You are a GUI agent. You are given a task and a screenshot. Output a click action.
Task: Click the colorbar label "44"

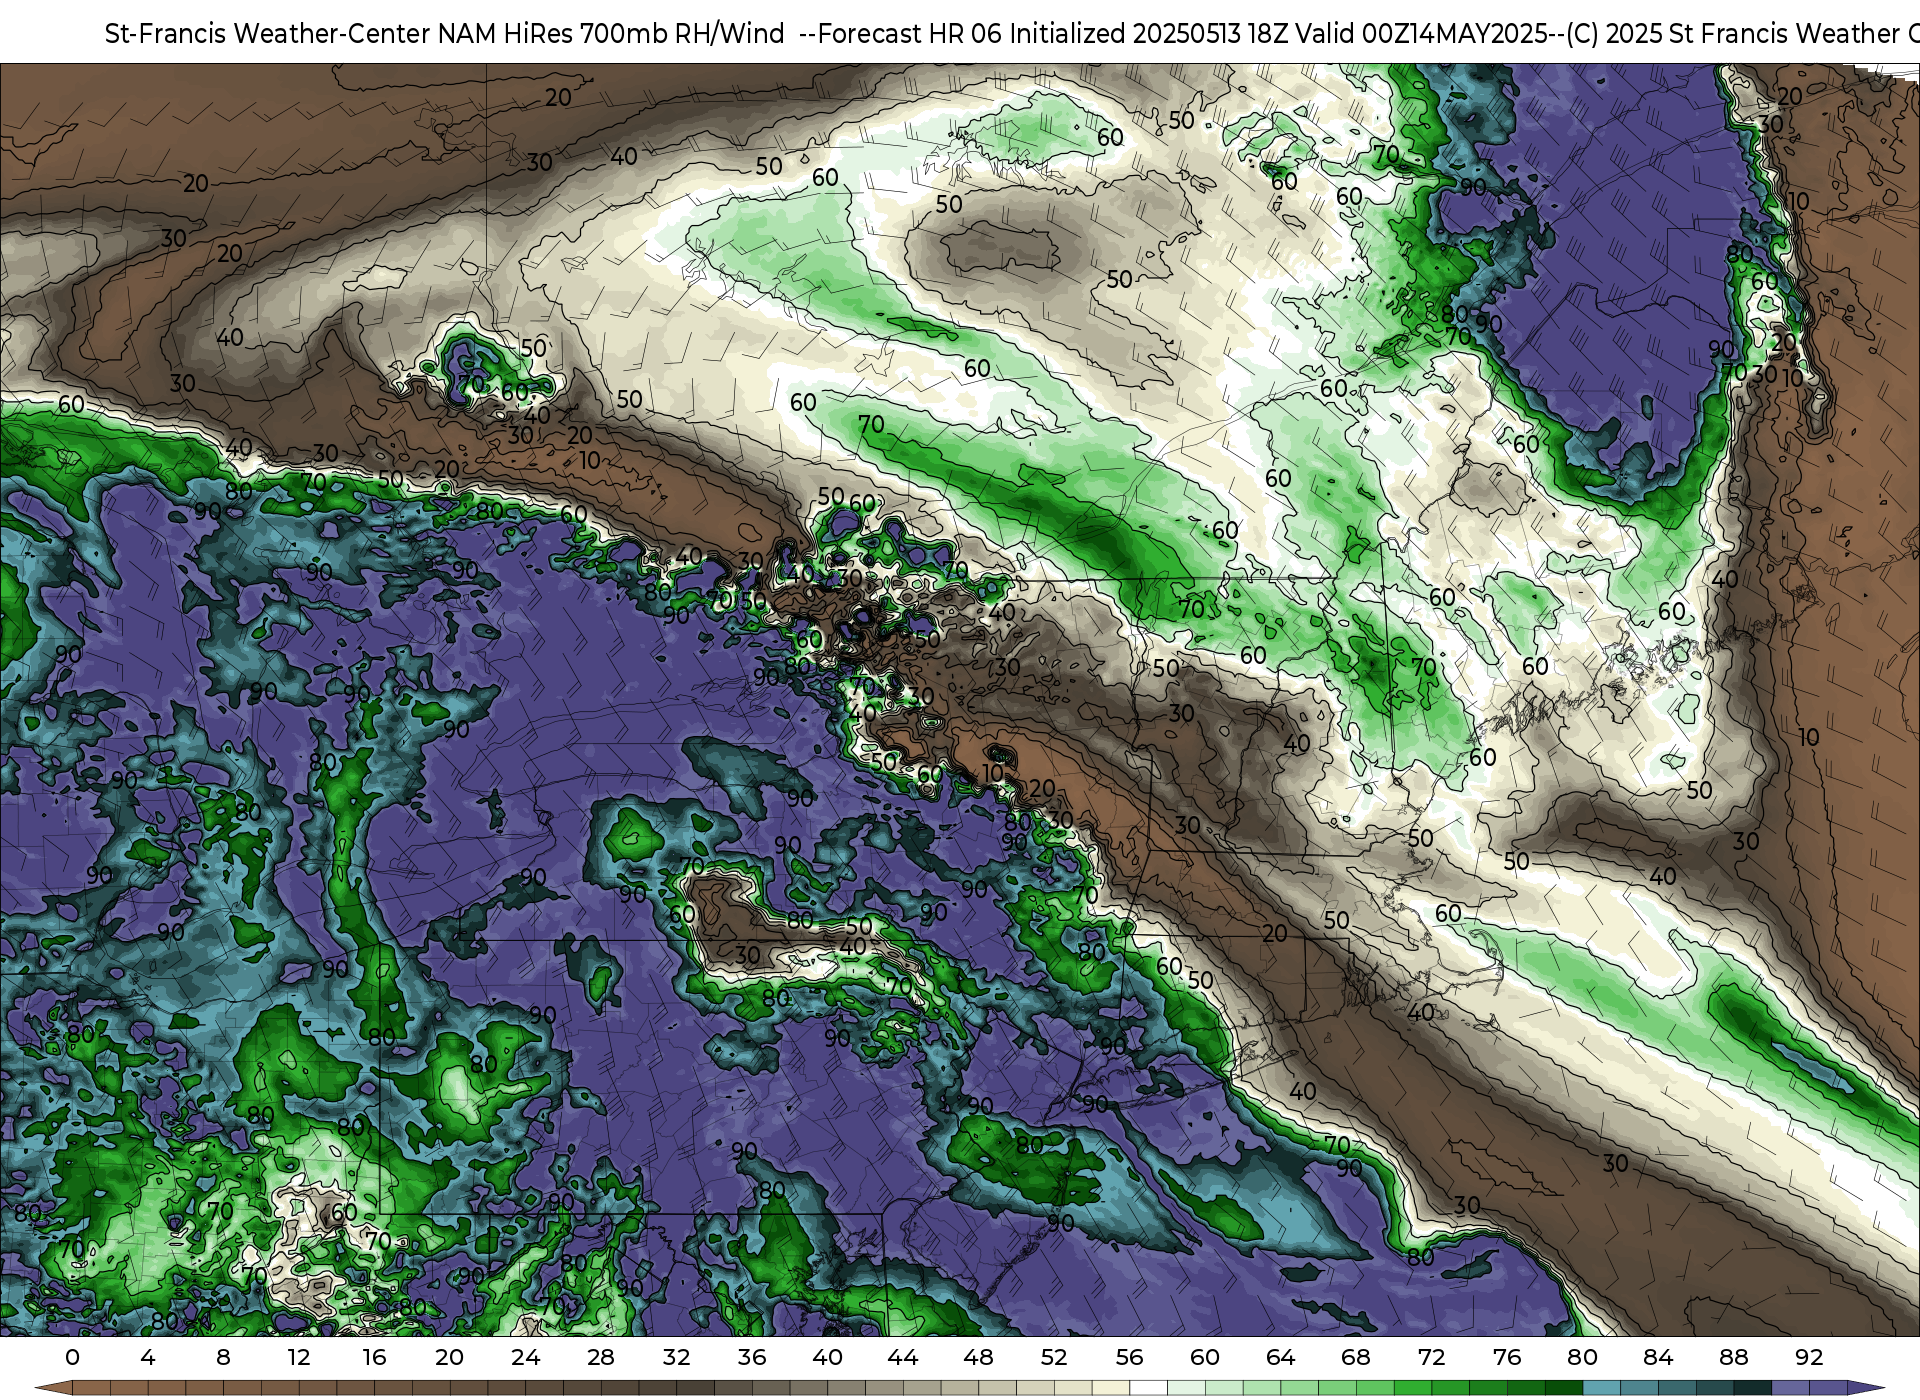[x=903, y=1357]
